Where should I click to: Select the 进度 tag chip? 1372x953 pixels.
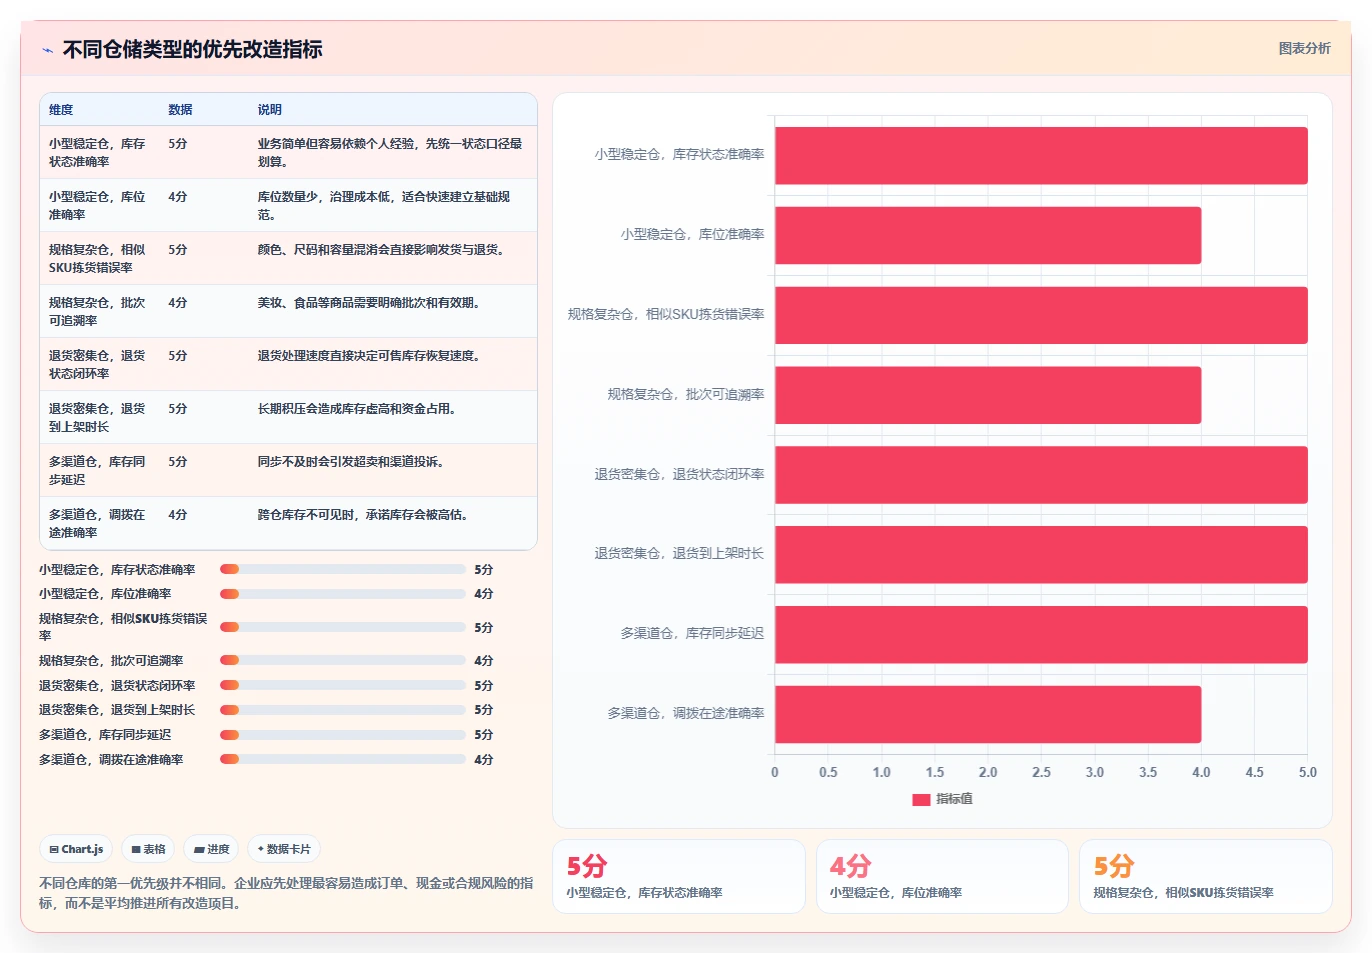pos(211,849)
